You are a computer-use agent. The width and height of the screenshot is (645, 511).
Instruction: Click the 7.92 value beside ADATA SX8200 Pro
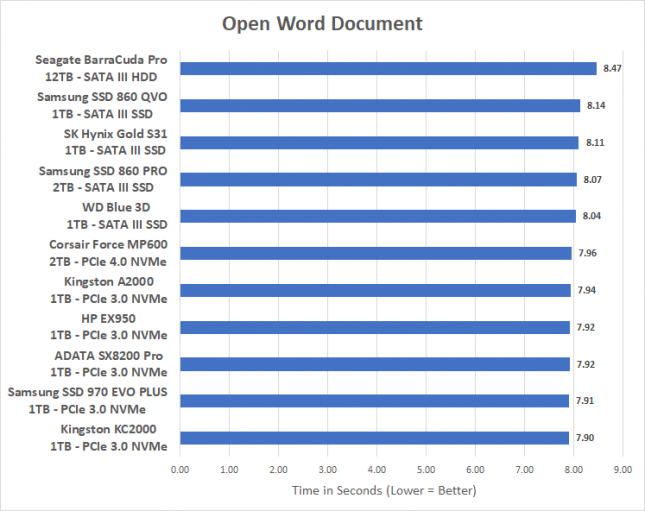(x=585, y=365)
